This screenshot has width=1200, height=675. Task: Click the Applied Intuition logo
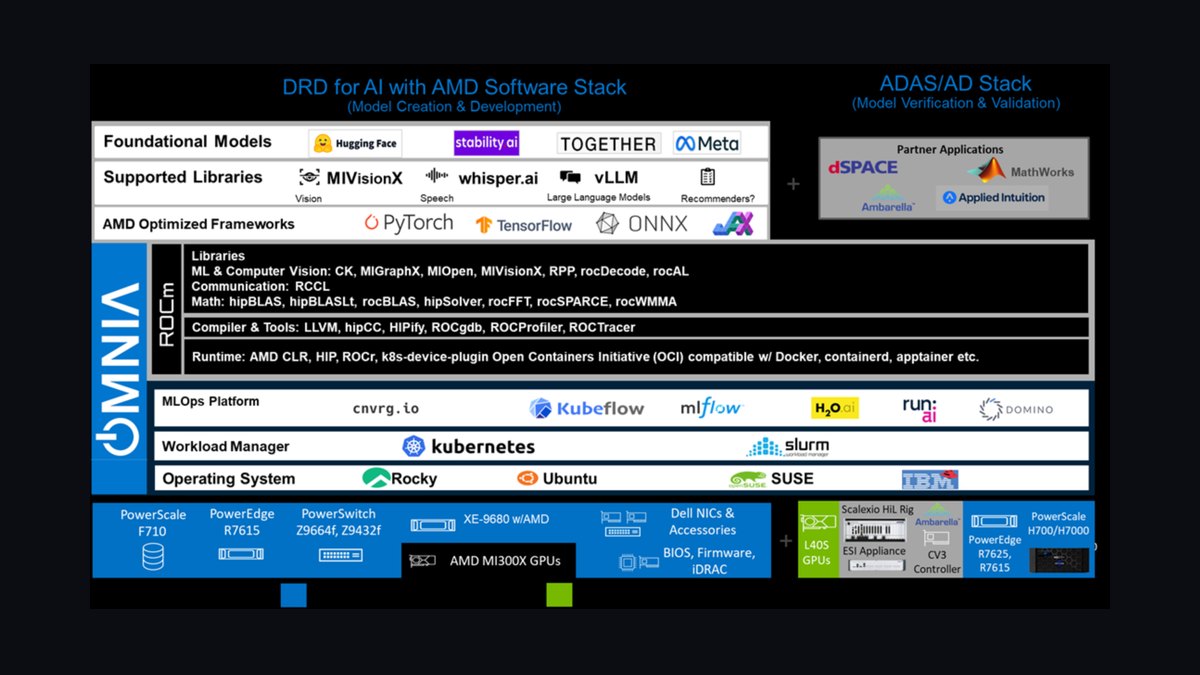(x=991, y=198)
